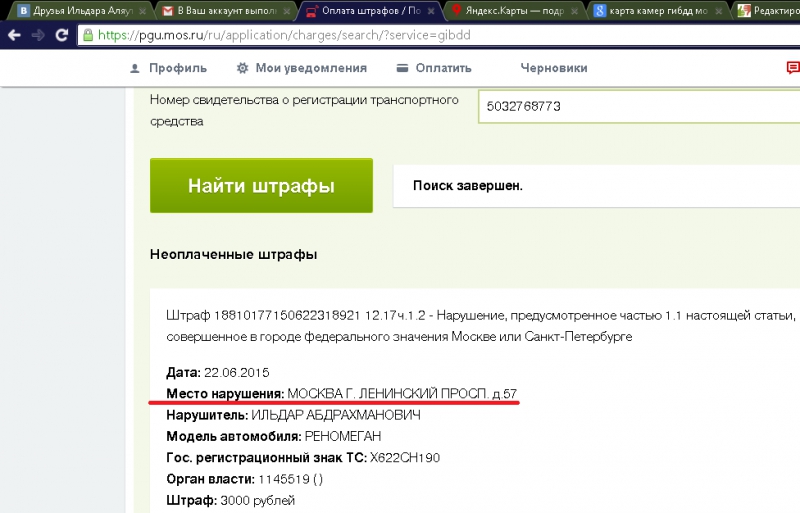This screenshot has width=800, height=513.
Task: Switch to the 'Редактиро' tab
Action: click(x=768, y=11)
